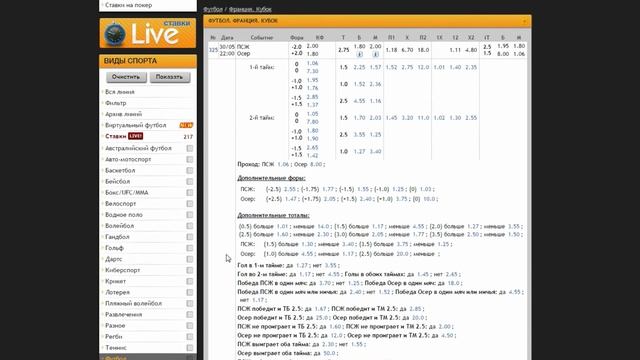Select Гол в 1-м тайме да 1.27
Viewport: 640px width, 360px height.
pyautogui.click(x=302, y=266)
